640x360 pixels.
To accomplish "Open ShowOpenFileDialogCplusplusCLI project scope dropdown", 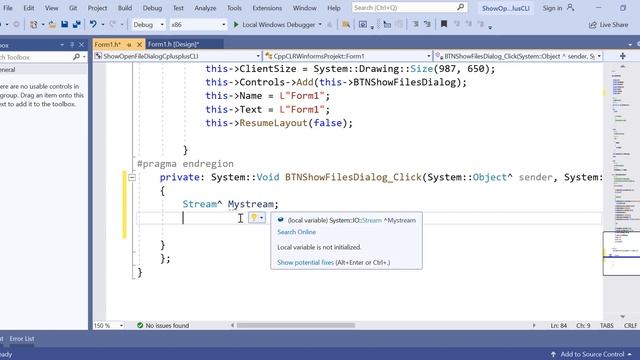I will (x=178, y=56).
